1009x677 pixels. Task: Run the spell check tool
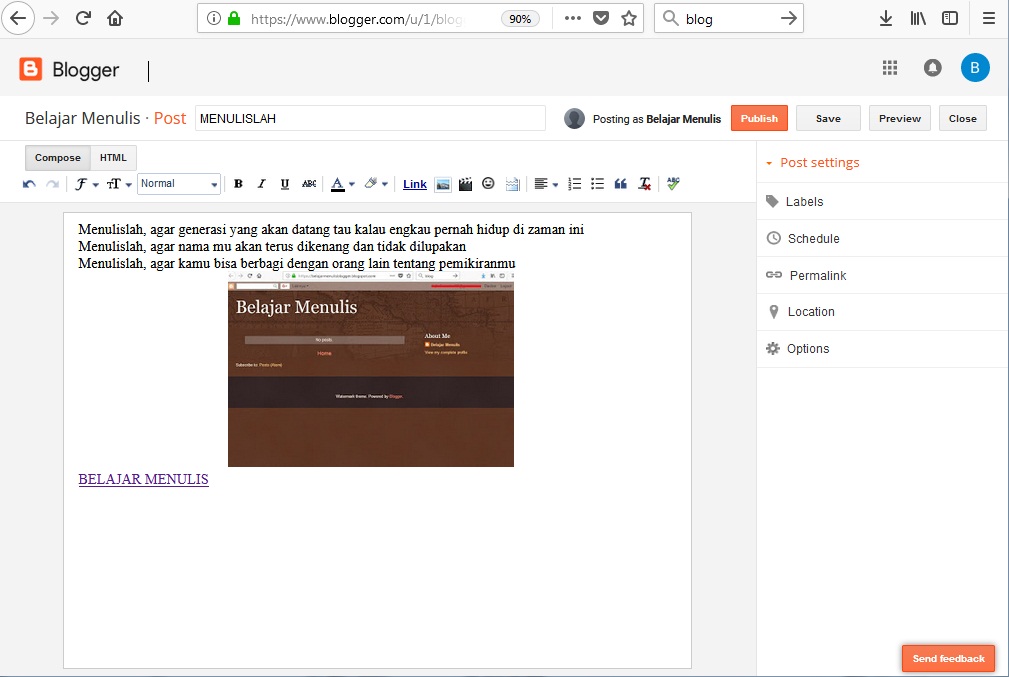tap(672, 184)
